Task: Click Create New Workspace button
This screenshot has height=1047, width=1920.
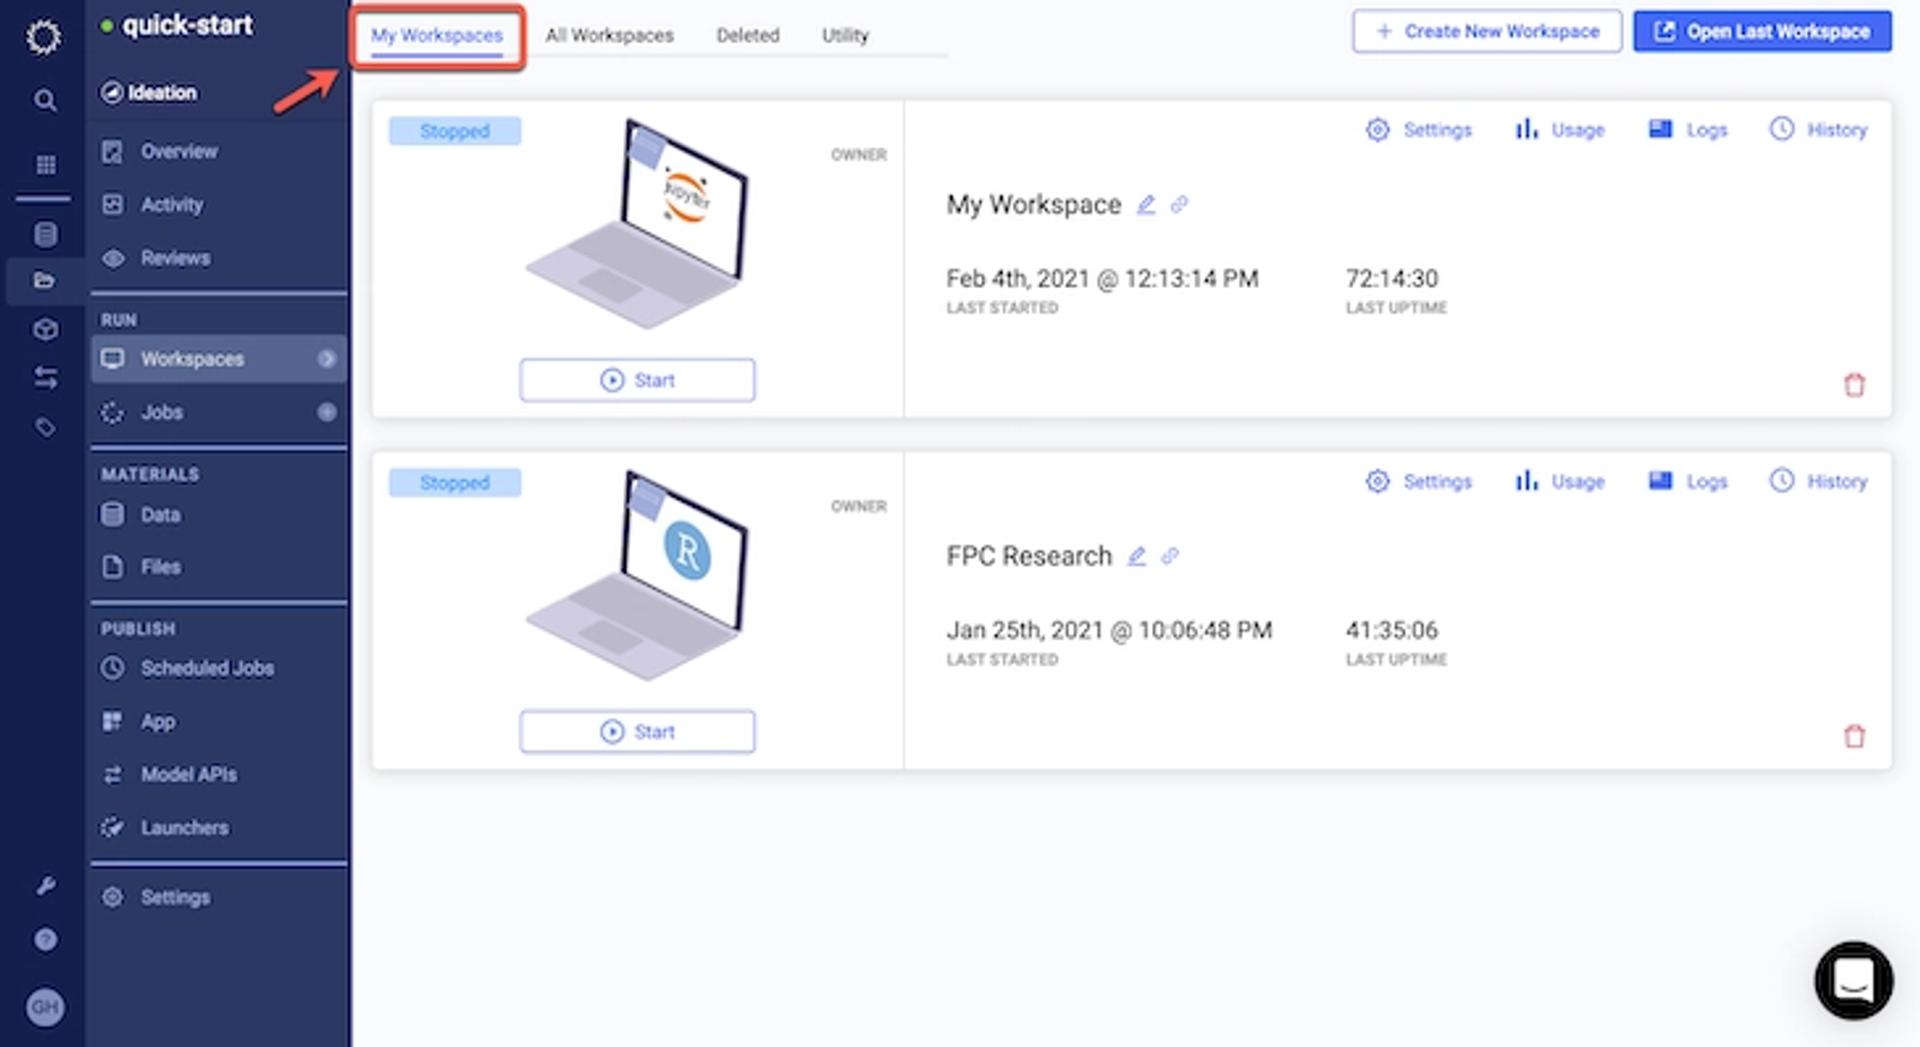Action: coord(1487,32)
